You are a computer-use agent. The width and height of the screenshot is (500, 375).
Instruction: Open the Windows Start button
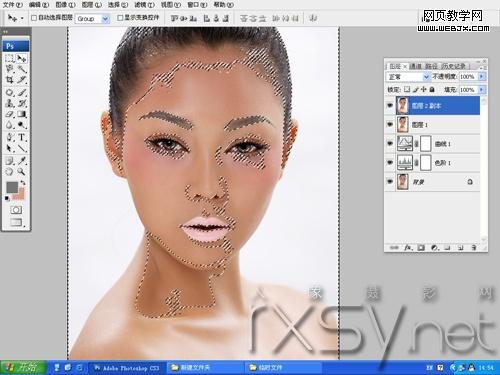pyautogui.click(x=23, y=367)
